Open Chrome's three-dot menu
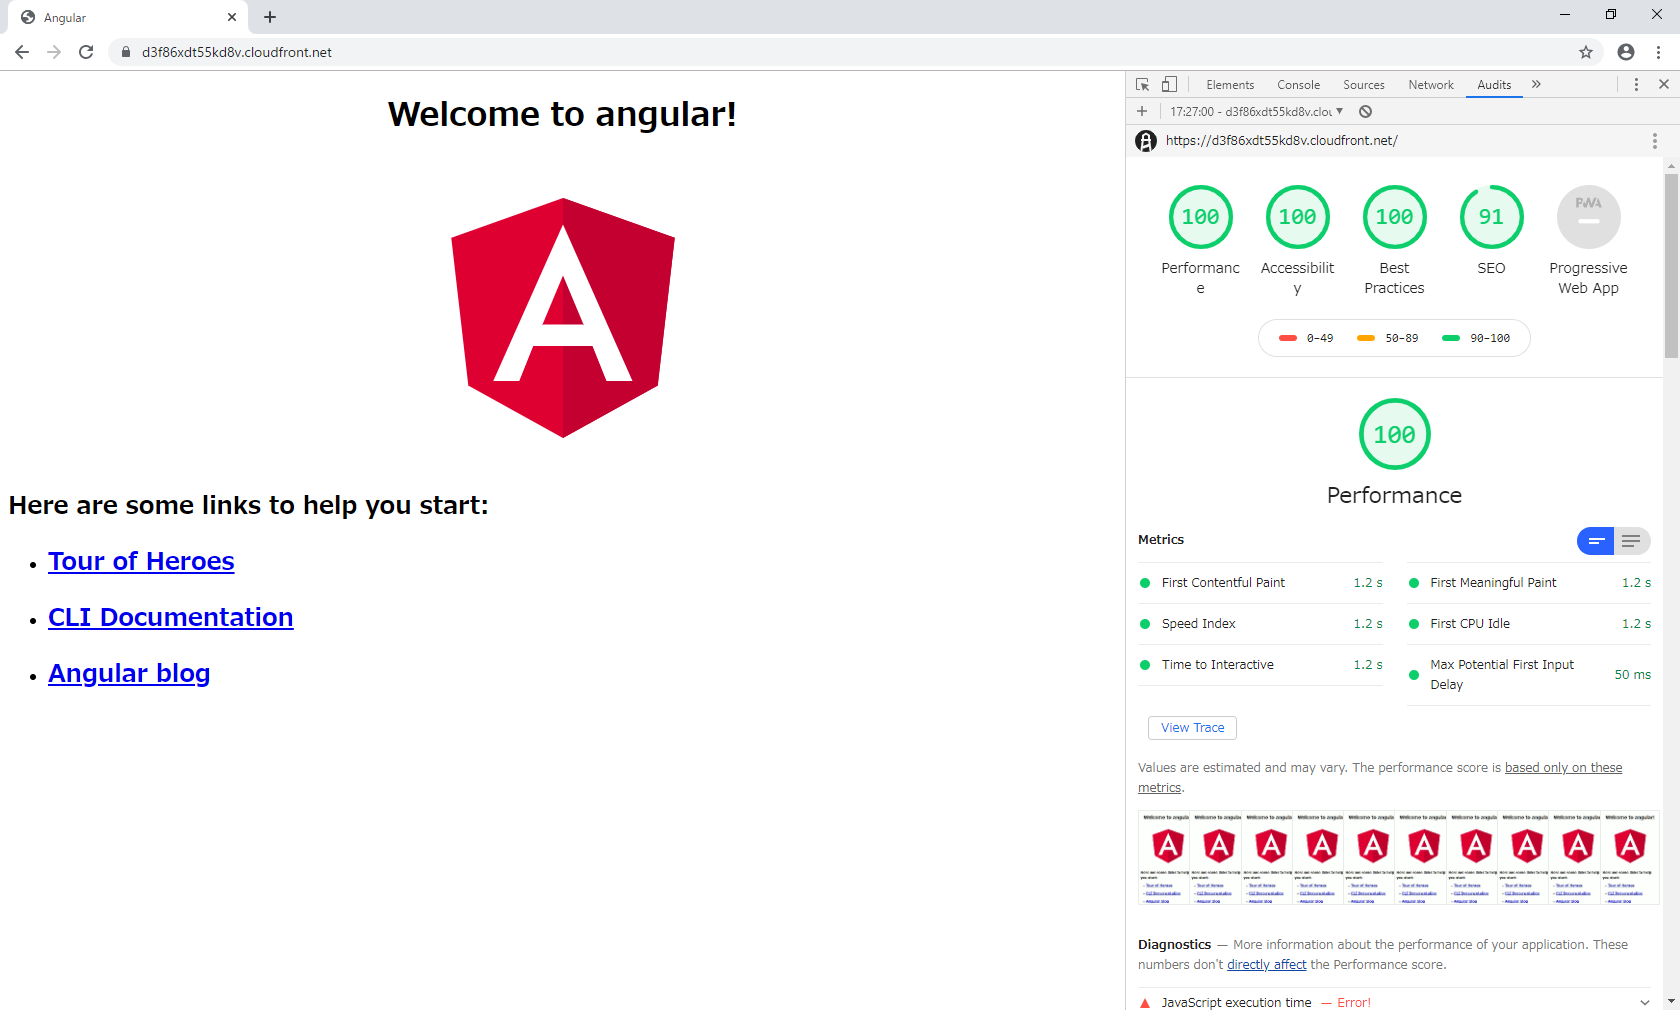The height and width of the screenshot is (1010, 1680). [1658, 52]
